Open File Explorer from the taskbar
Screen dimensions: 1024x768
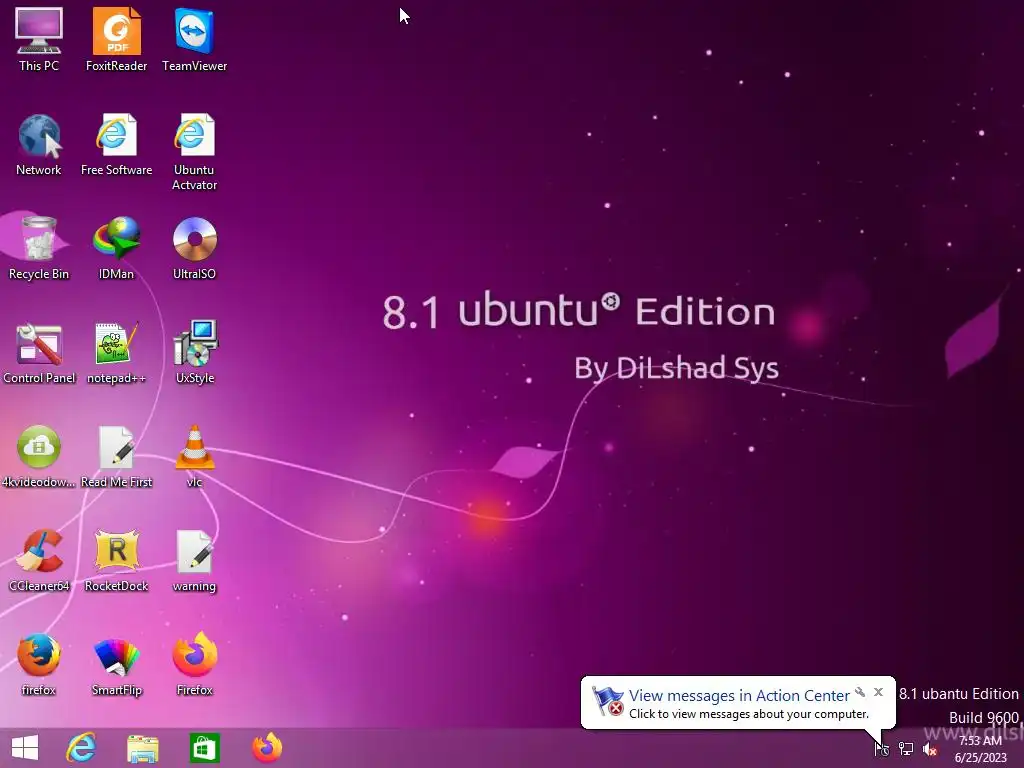pos(142,748)
